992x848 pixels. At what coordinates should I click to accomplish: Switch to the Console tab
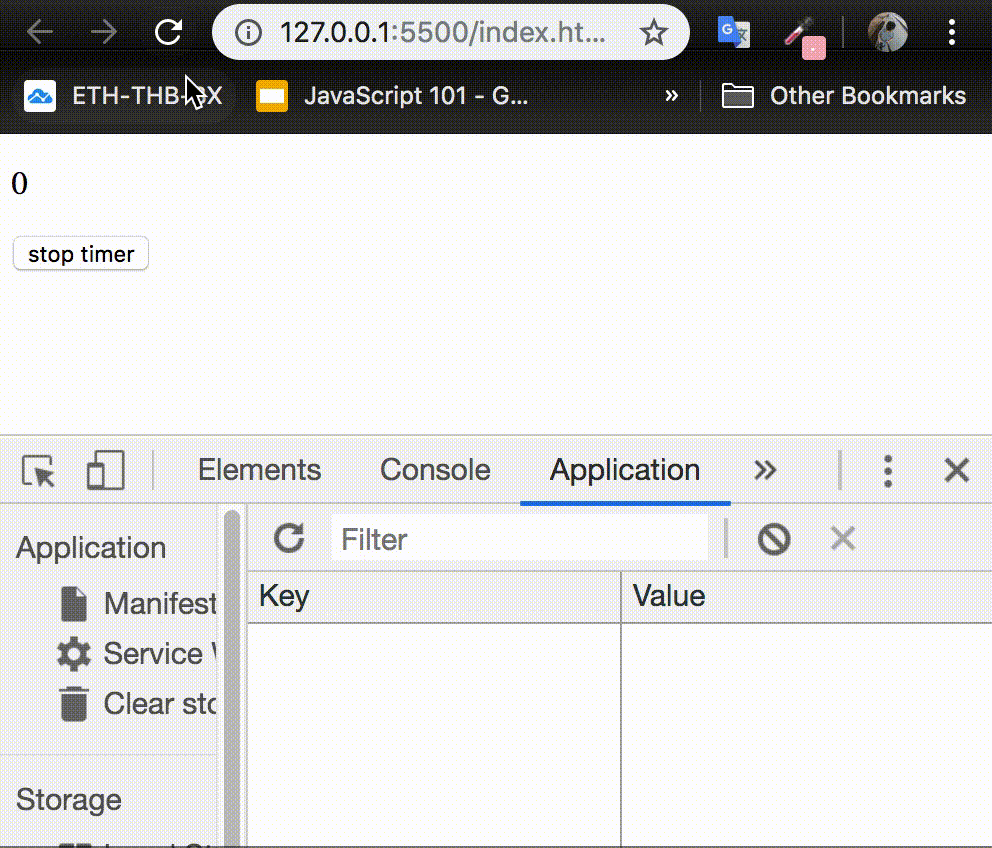(x=434, y=470)
